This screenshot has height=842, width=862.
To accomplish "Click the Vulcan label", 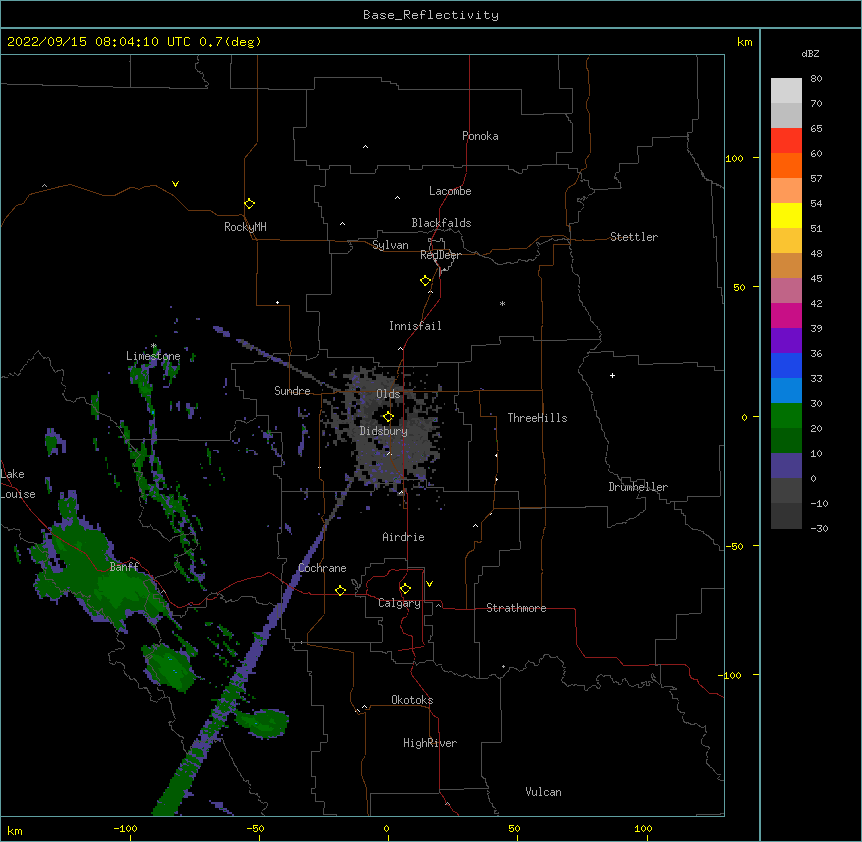I will [x=543, y=792].
